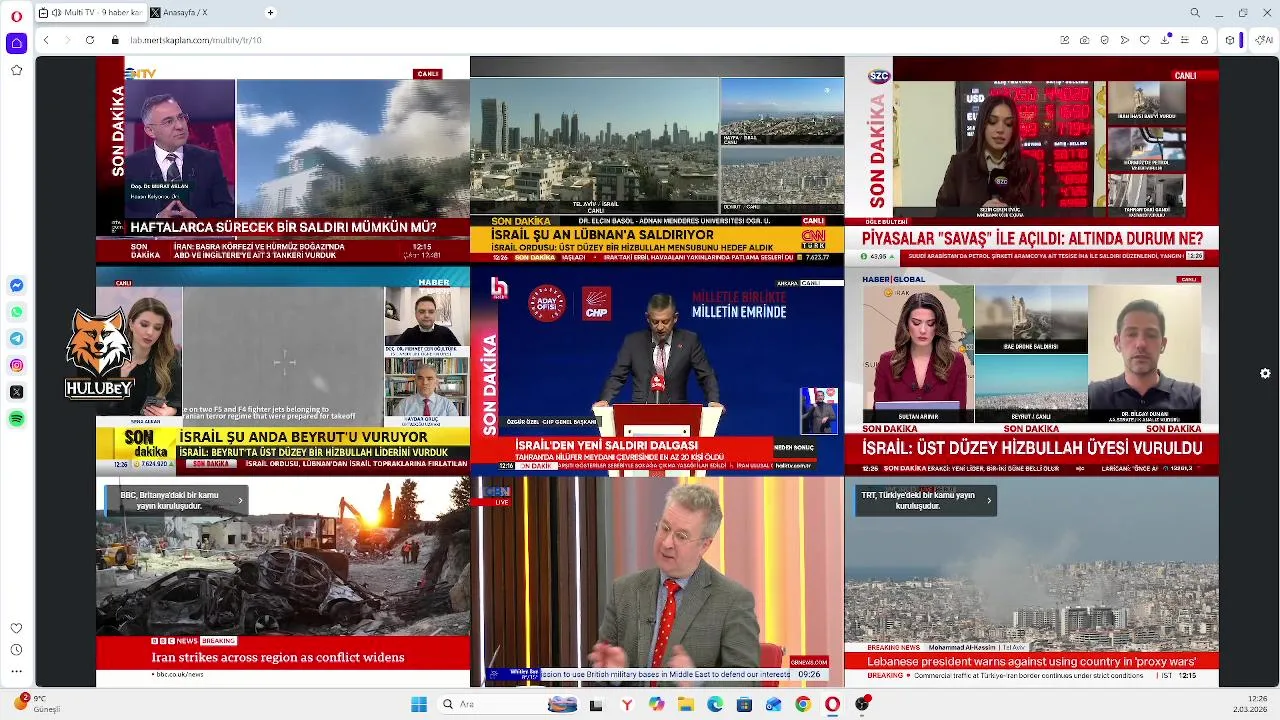Open the profile account icon
Image resolution: width=1280 pixels, height=720 pixels.
click(1205, 40)
